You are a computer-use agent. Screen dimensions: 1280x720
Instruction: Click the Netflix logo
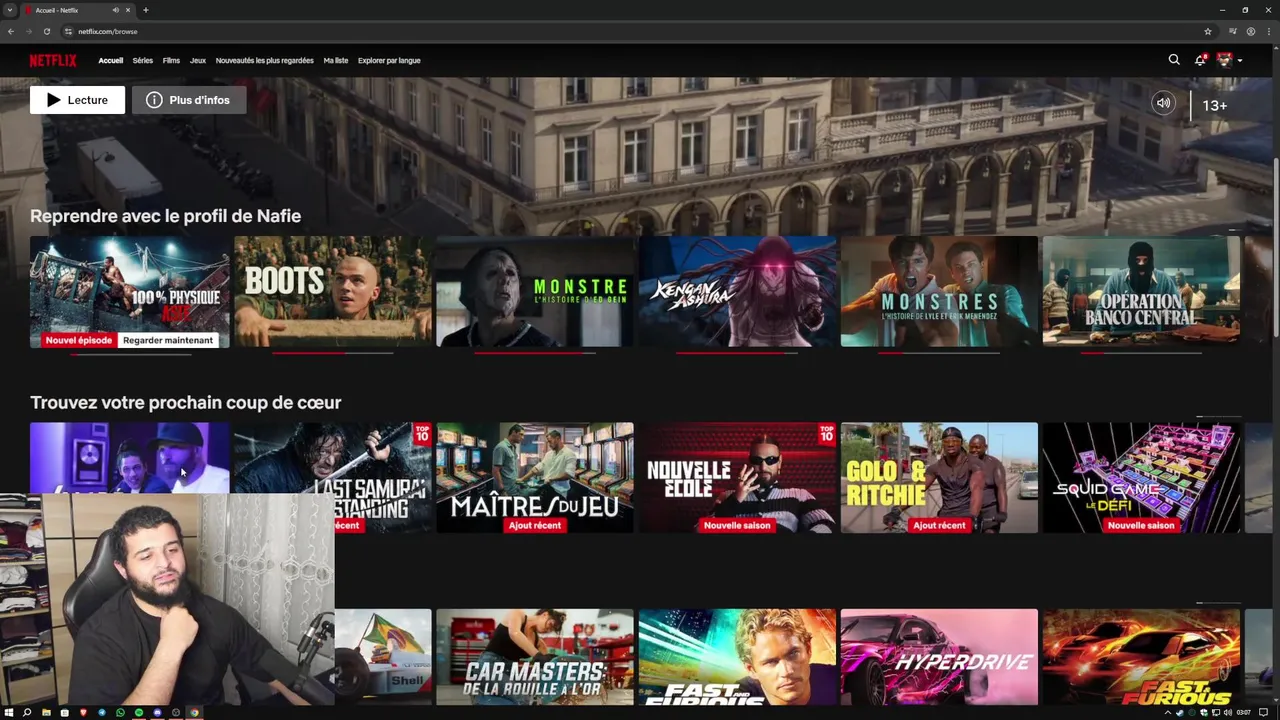tap(53, 60)
